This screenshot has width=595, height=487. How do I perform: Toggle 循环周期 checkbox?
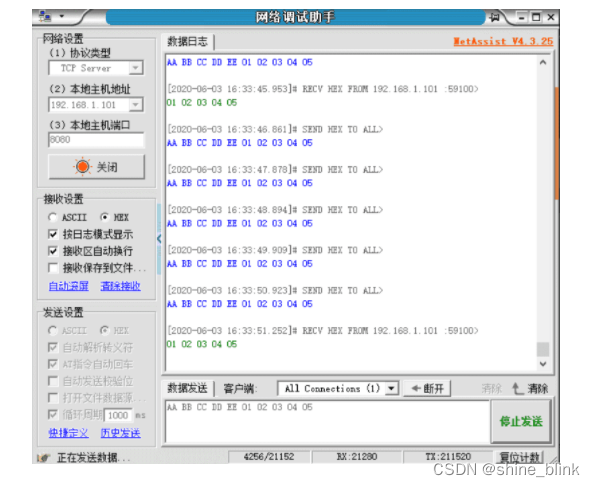(53, 415)
